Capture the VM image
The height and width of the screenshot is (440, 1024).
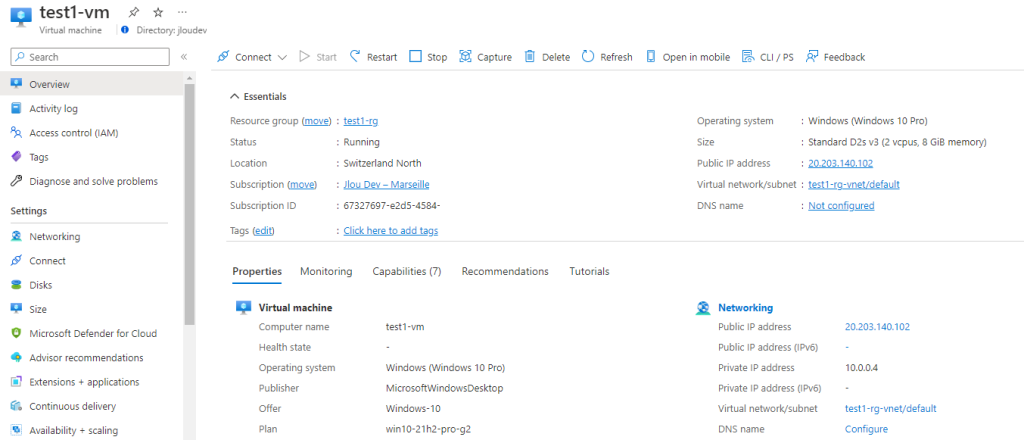[485, 57]
